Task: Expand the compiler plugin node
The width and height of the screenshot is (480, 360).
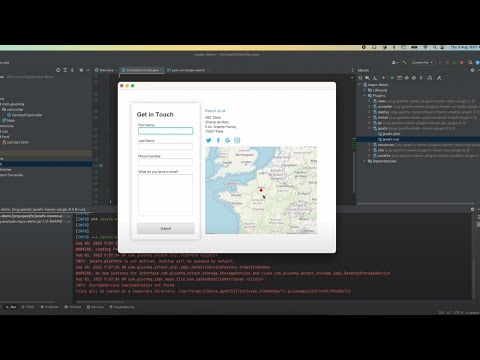Action: pos(369,107)
